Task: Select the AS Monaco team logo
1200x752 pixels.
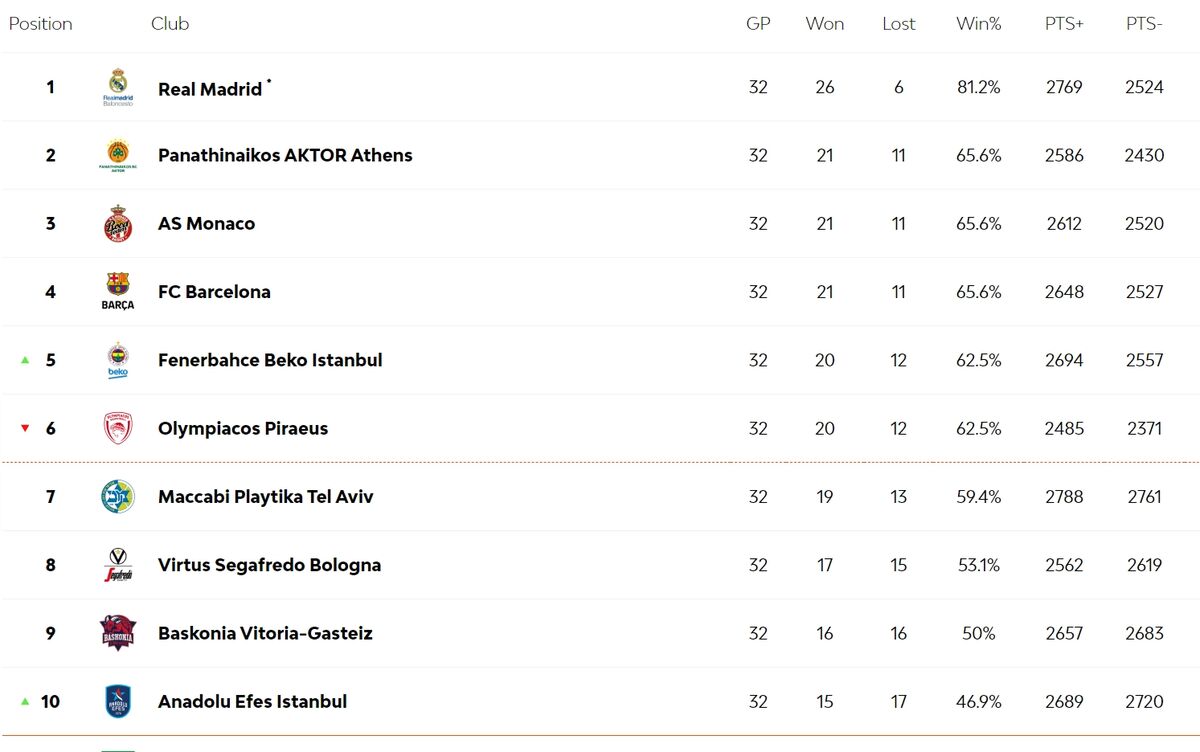Action: [118, 223]
